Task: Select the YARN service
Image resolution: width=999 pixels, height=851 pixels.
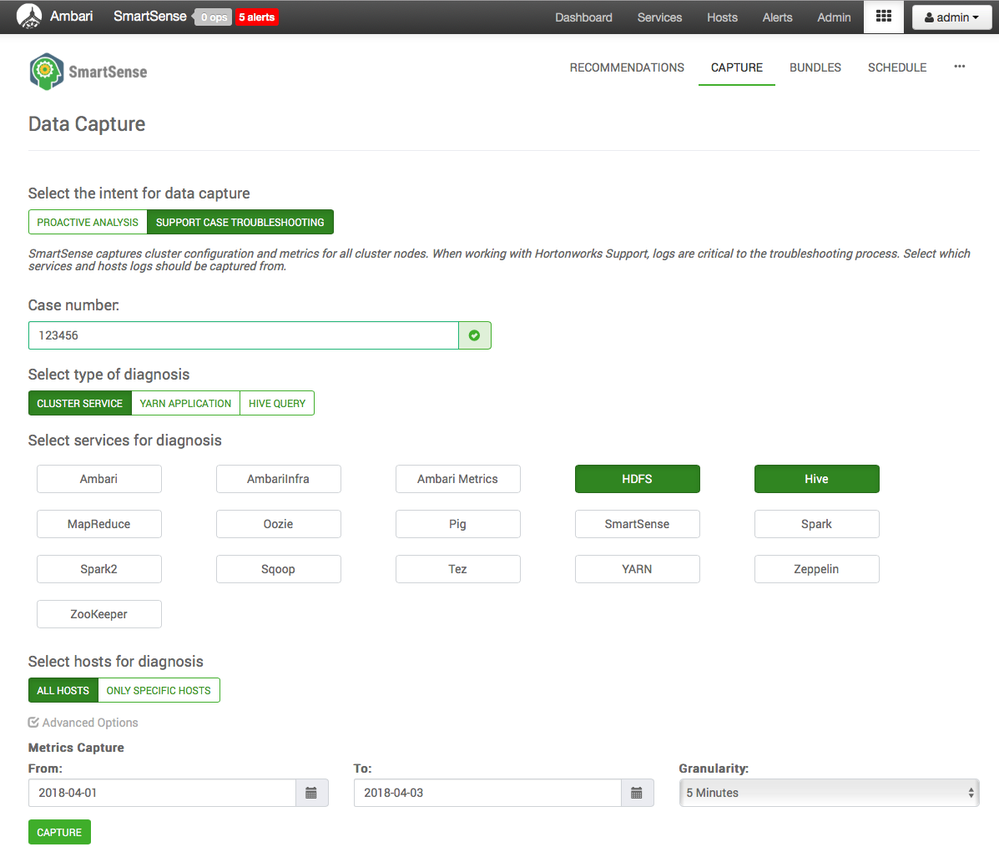Action: click(x=637, y=569)
